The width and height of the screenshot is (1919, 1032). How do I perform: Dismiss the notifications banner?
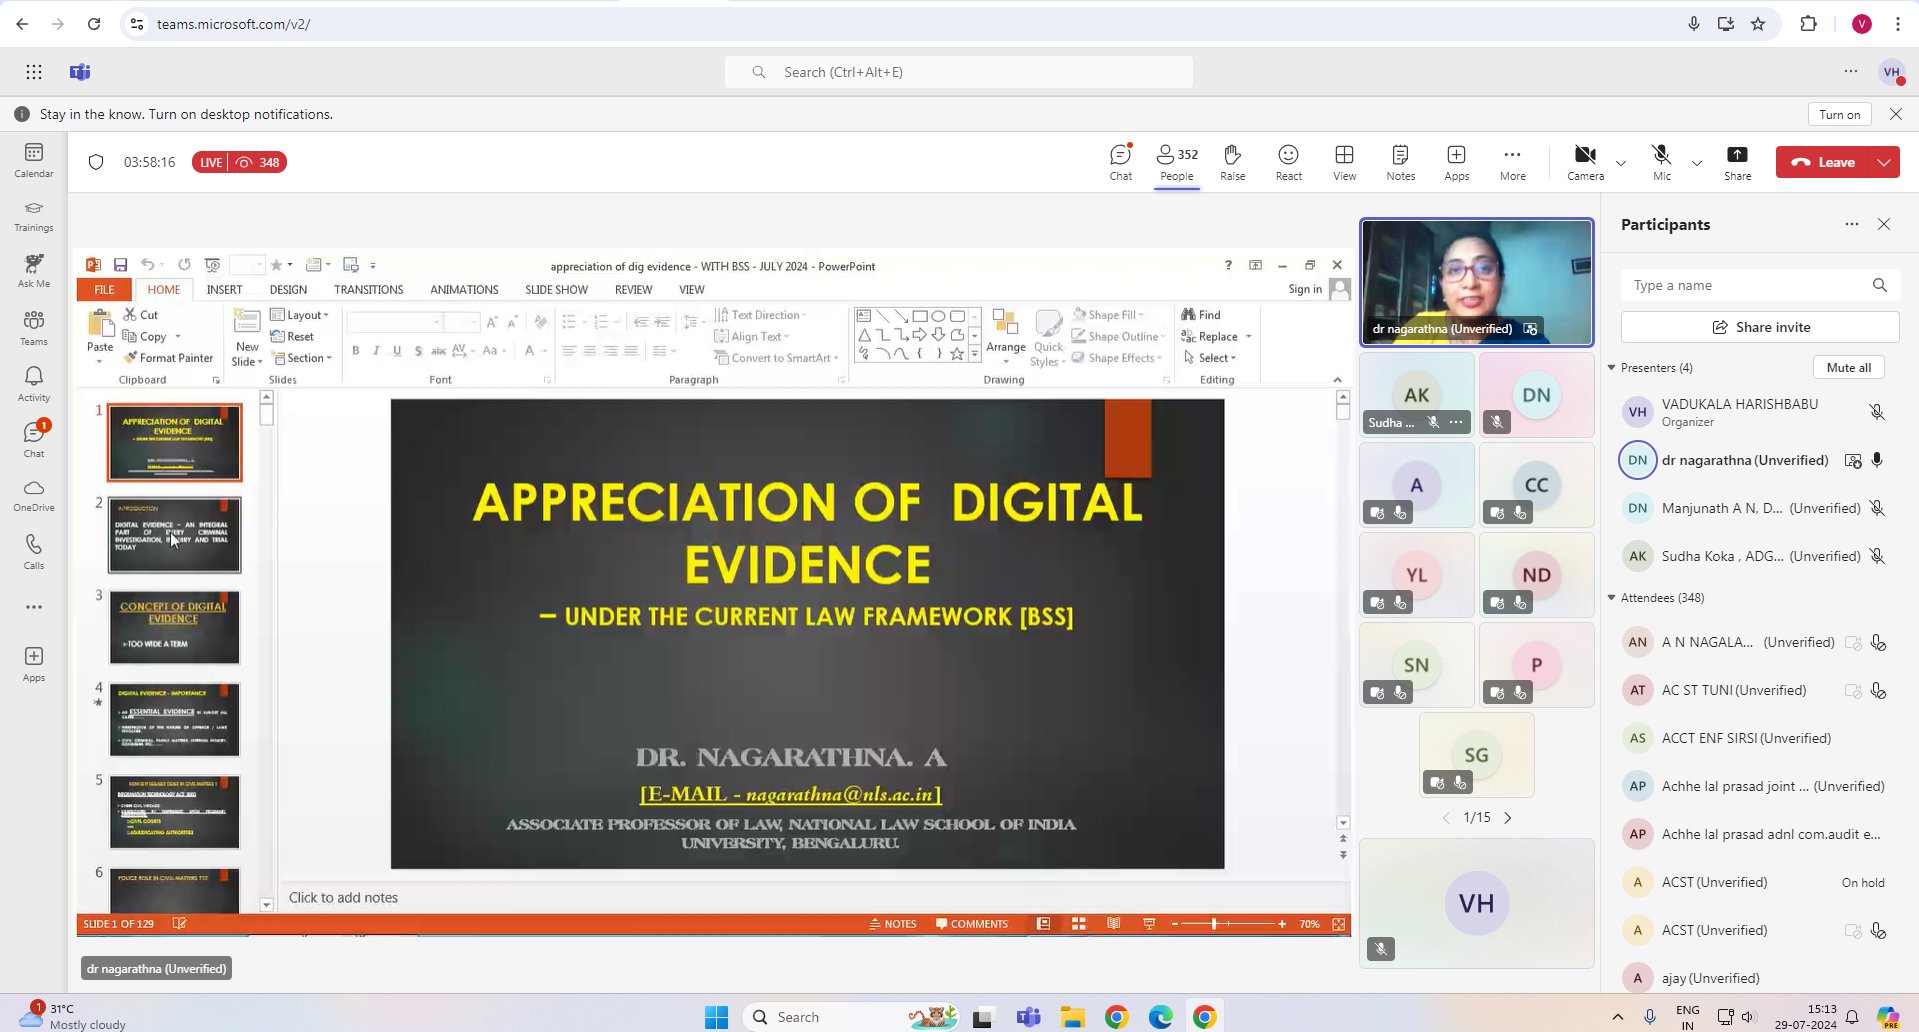click(1895, 114)
